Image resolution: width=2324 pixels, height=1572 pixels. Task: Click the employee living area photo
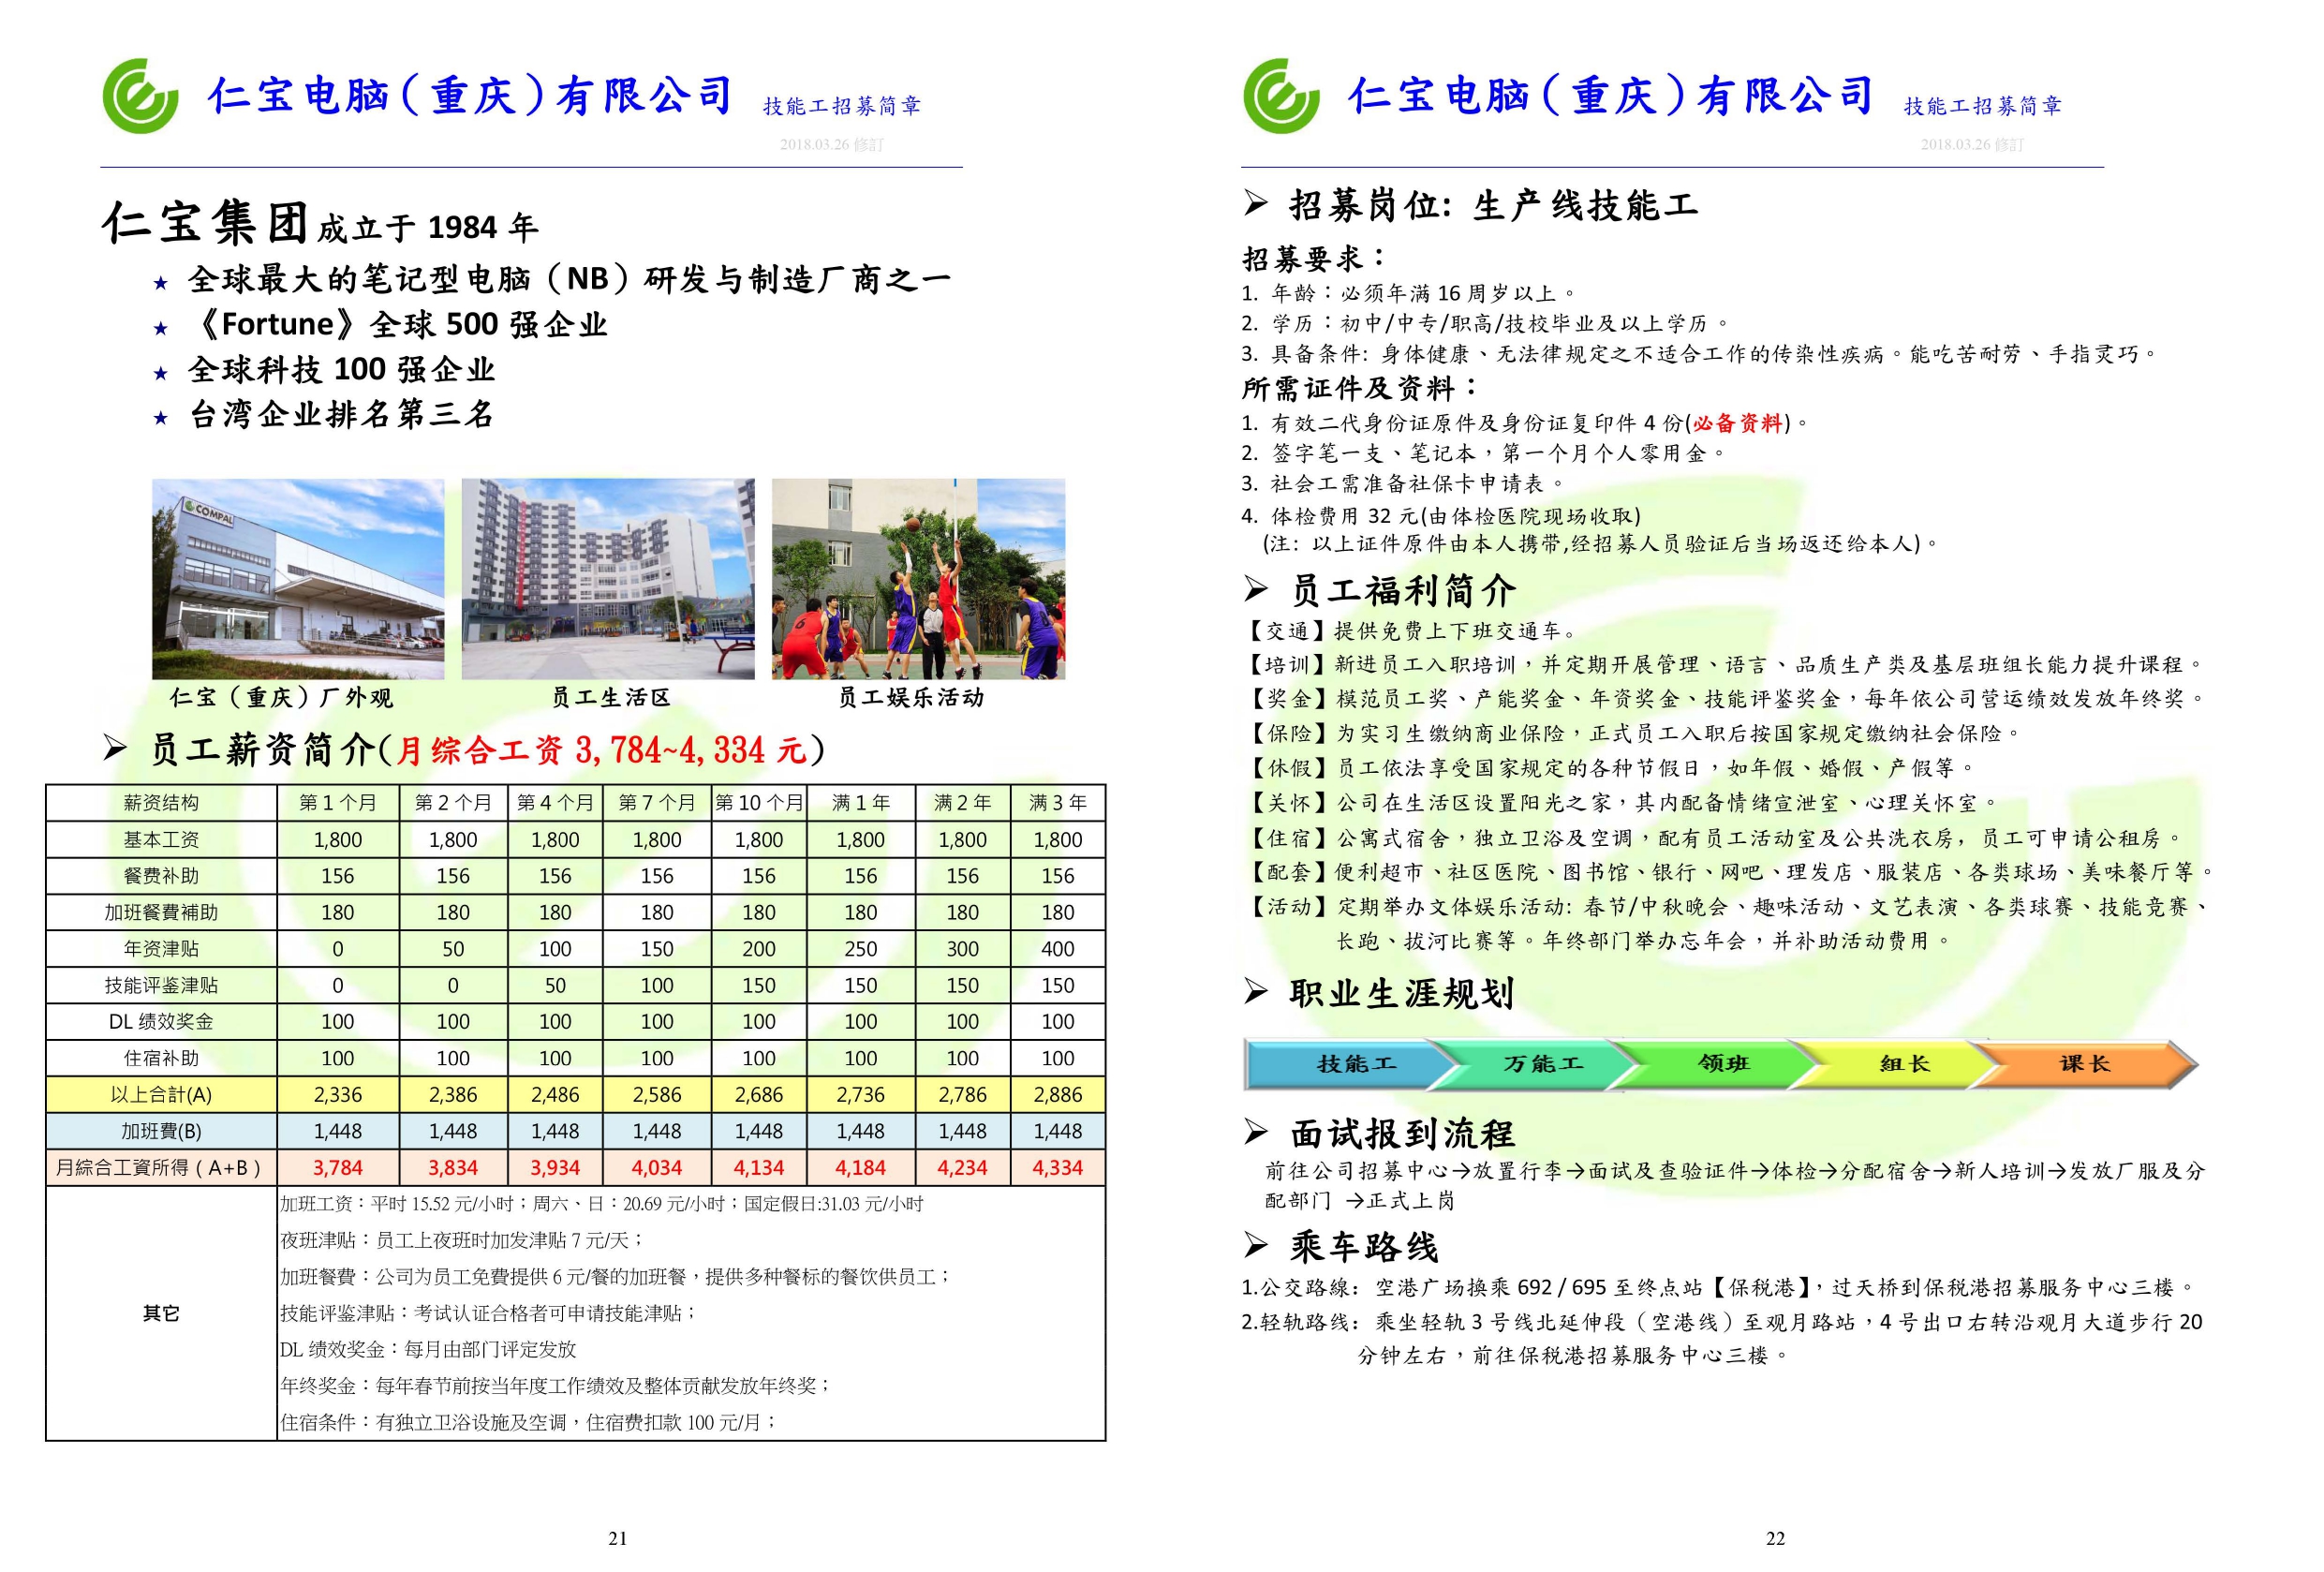[608, 579]
